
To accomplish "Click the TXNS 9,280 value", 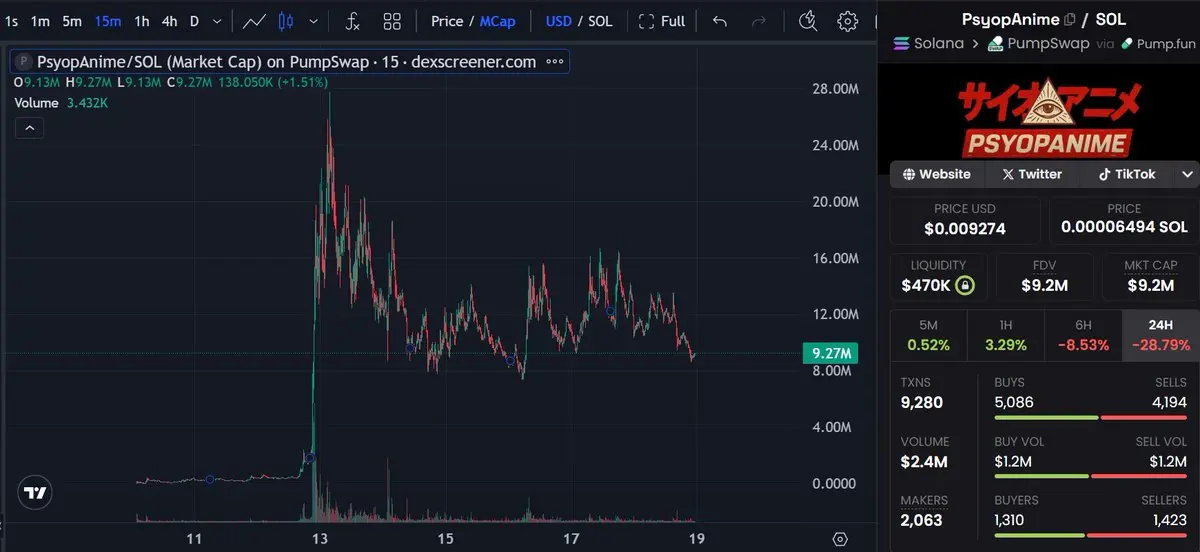I will [x=922, y=403].
